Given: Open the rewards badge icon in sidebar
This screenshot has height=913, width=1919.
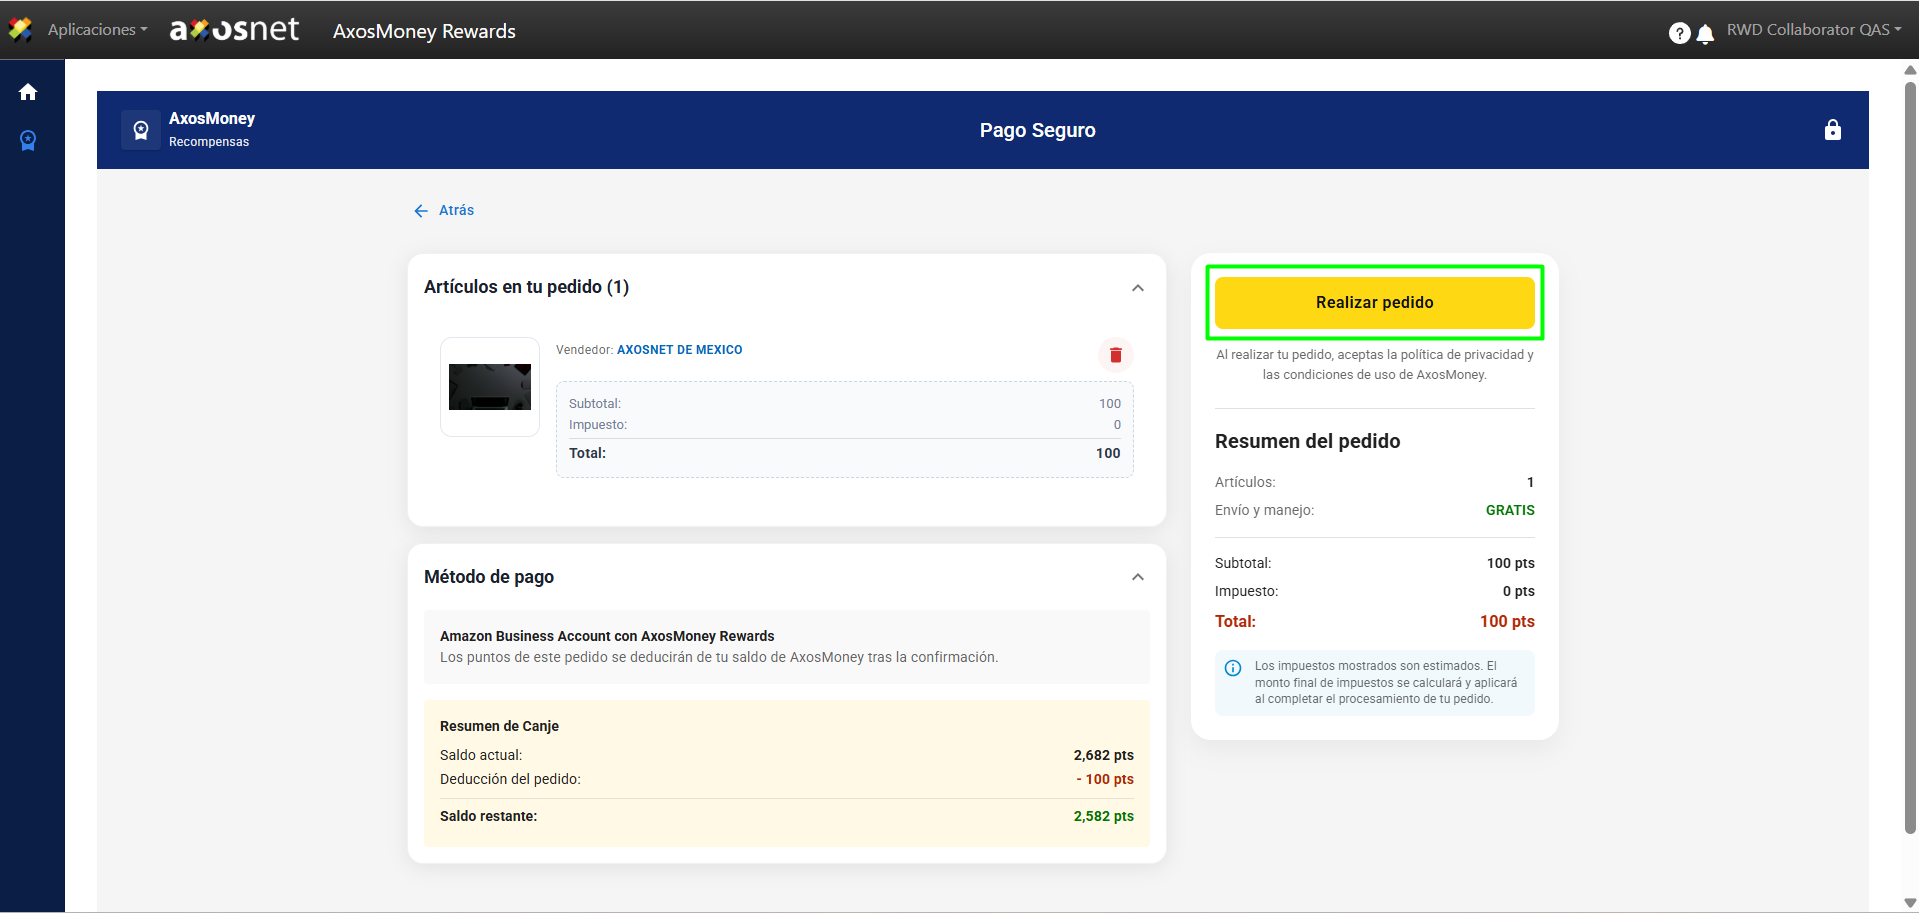Looking at the screenshot, I should pyautogui.click(x=28, y=141).
